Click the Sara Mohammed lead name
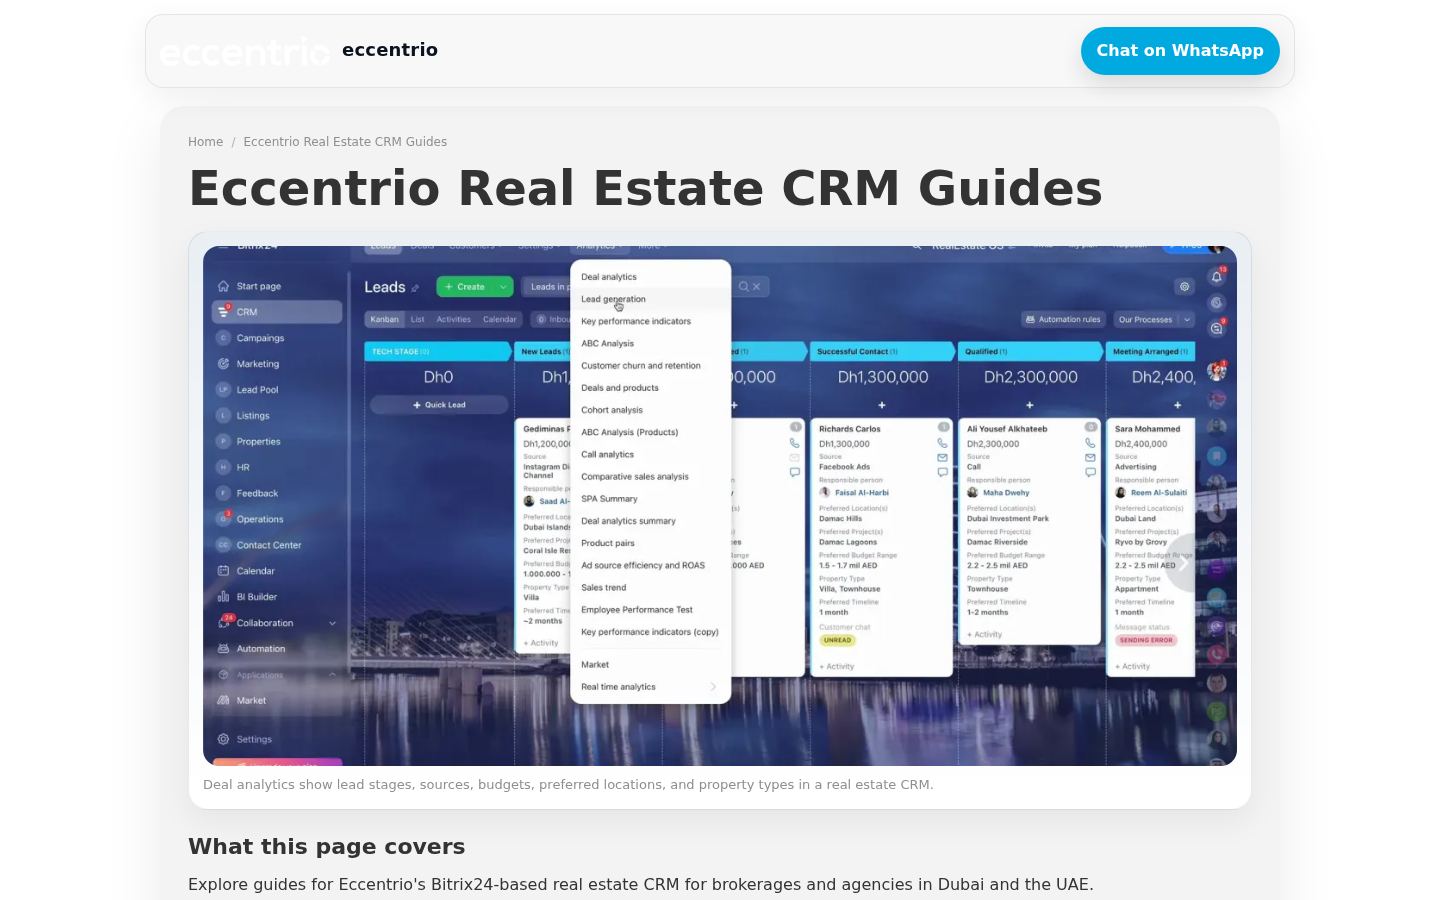Image resolution: width=1440 pixels, height=900 pixels. (1147, 429)
